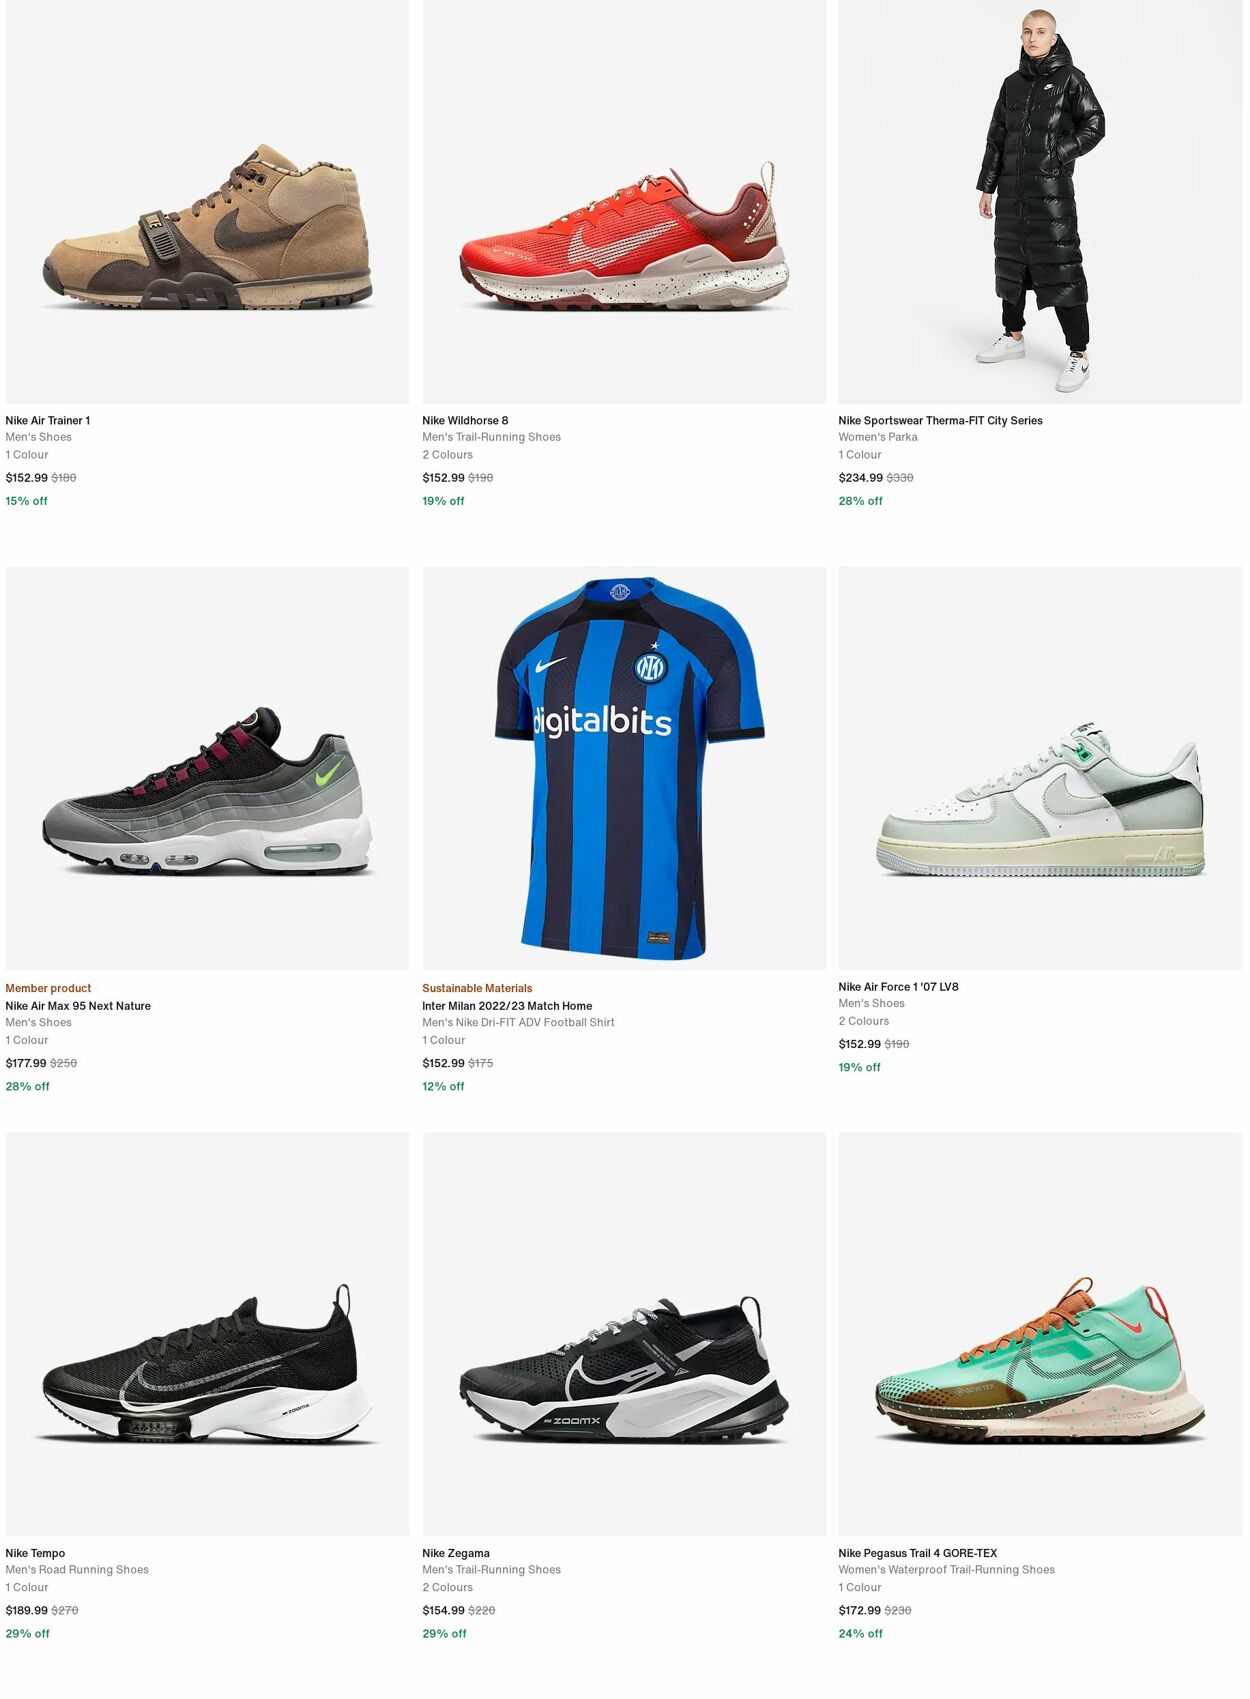This screenshot has height=1699, width=1250.
Task: Click the tan Nike Air Trainer 1 shoe image
Action: [x=208, y=200]
